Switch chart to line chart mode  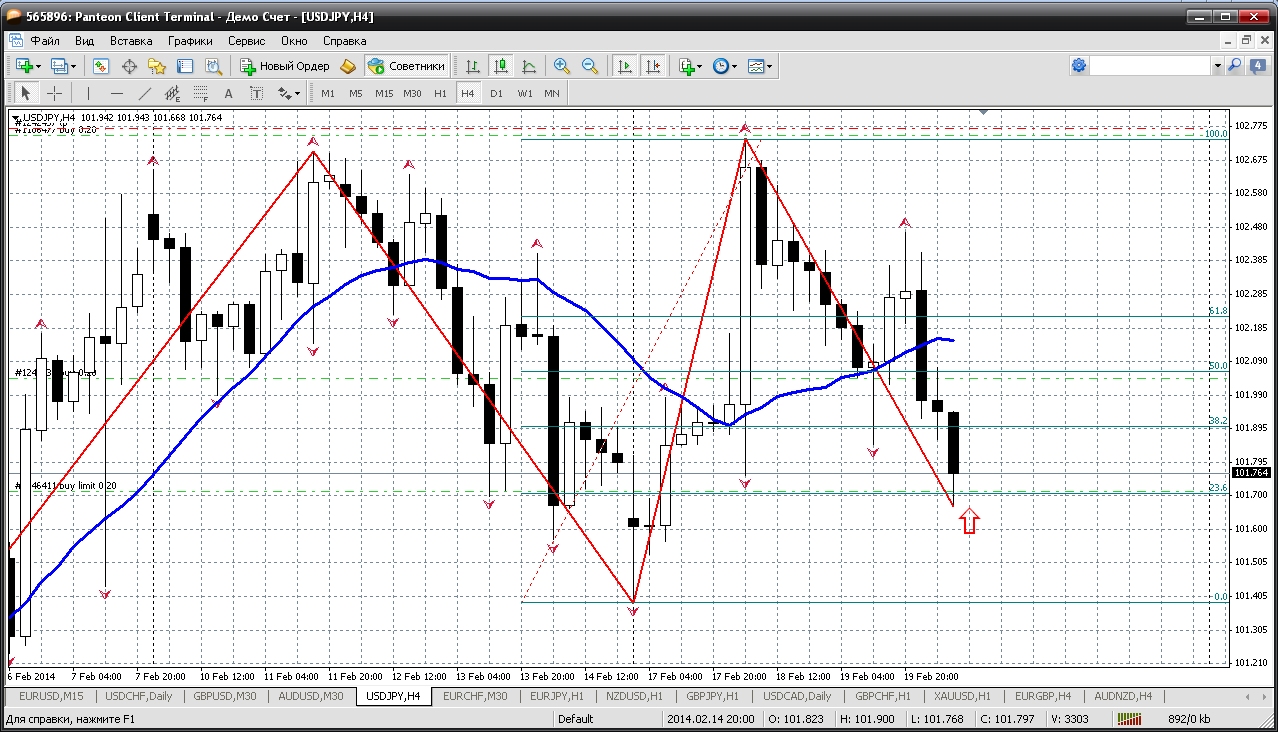coord(529,66)
